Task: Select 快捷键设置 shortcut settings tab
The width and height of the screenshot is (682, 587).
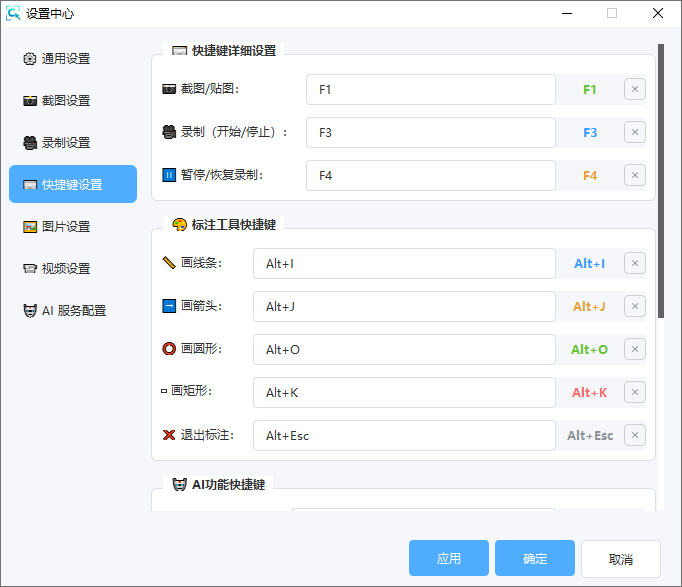Action: (x=73, y=184)
